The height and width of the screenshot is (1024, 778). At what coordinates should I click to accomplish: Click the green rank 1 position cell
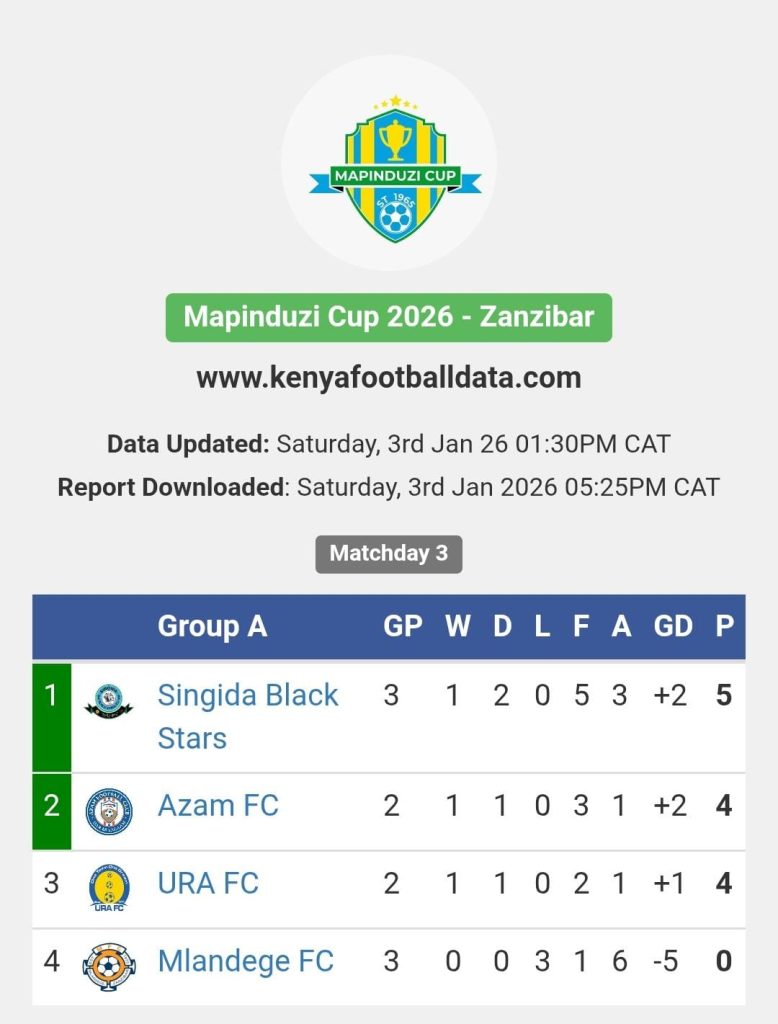(51, 716)
